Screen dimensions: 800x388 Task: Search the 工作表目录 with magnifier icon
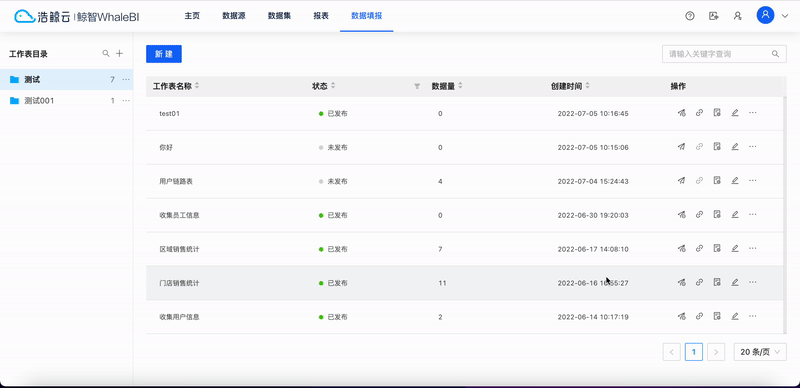pos(106,53)
